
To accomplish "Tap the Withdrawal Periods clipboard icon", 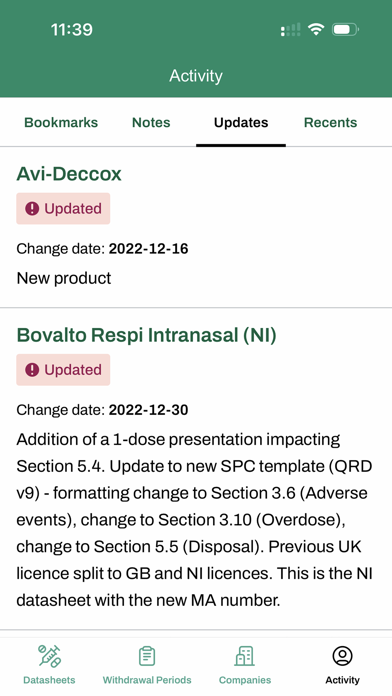I will pyautogui.click(x=147, y=656).
